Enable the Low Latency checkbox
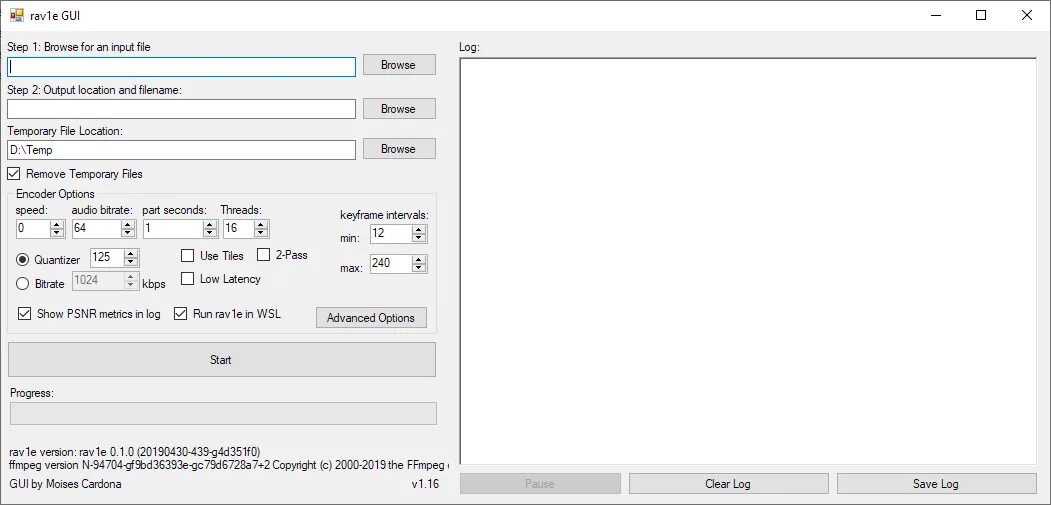Image resolution: width=1051 pixels, height=505 pixels. pyautogui.click(x=188, y=278)
